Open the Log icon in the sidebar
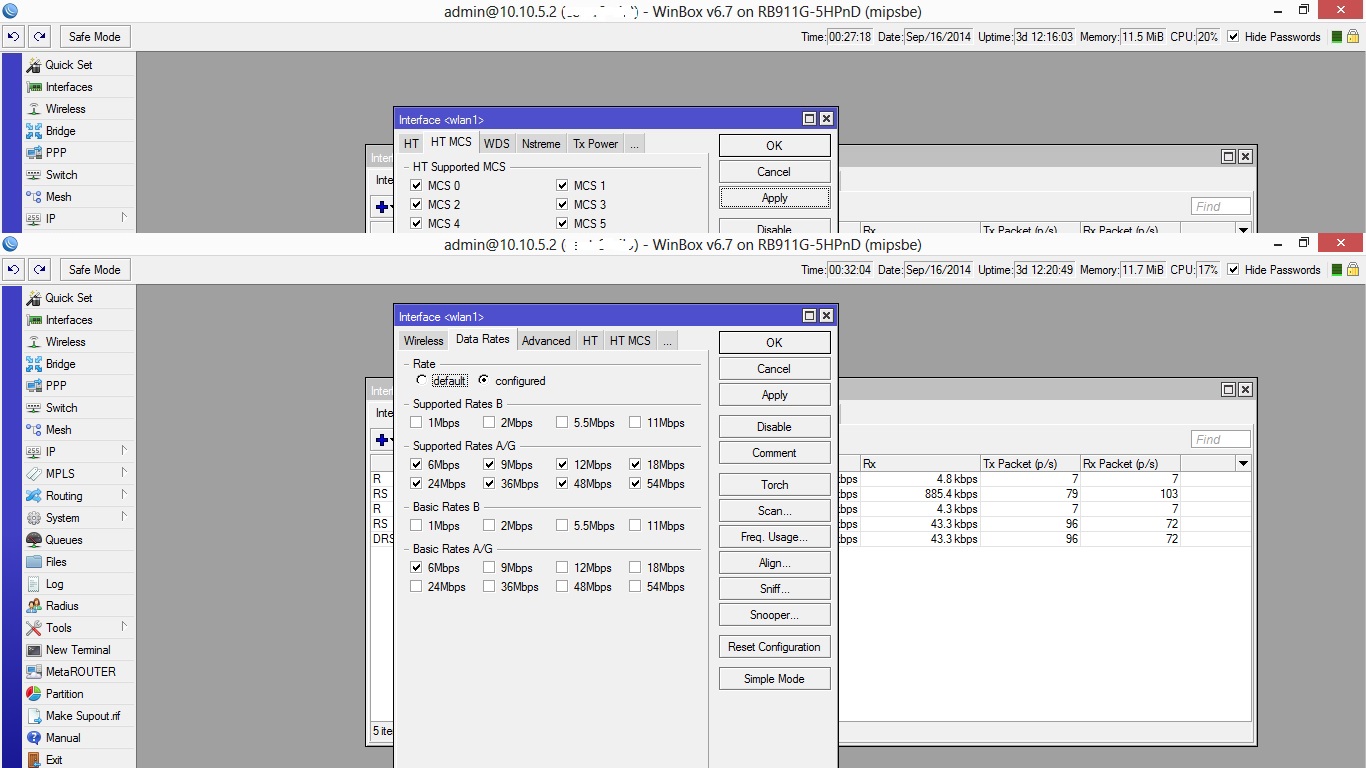The height and width of the screenshot is (768, 1366). click(x=34, y=584)
